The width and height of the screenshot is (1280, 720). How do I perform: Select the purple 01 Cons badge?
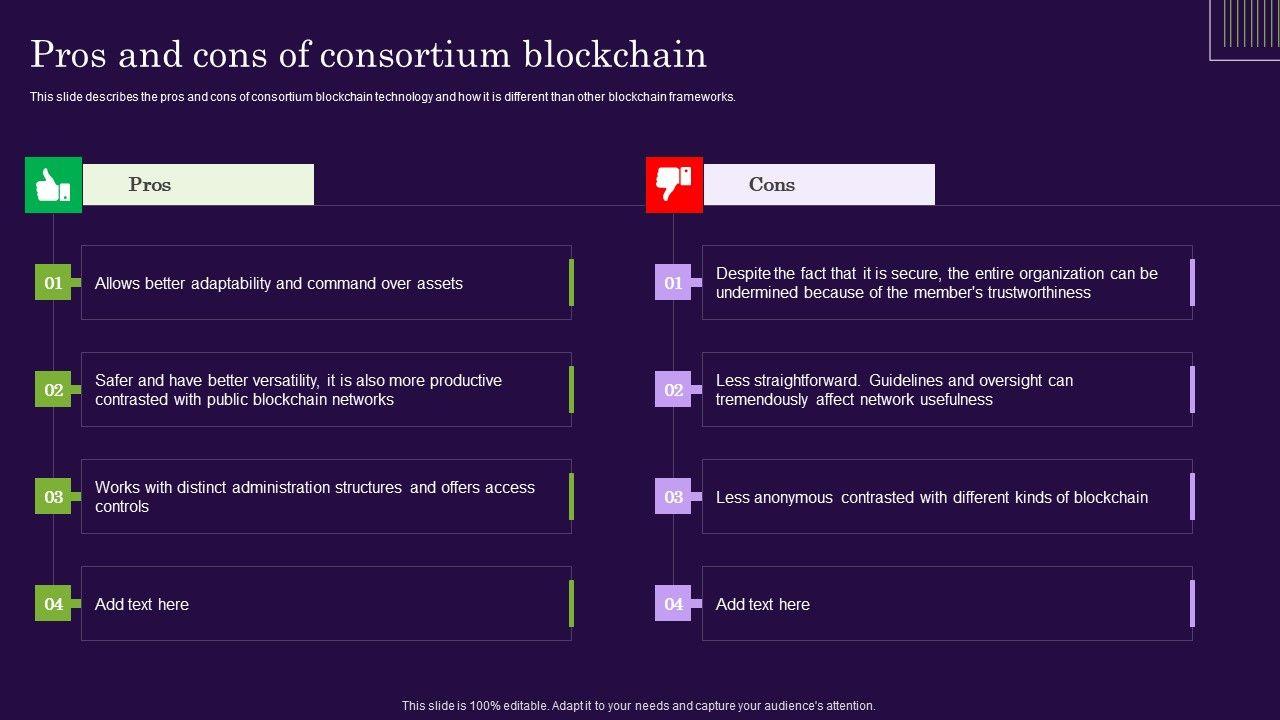click(673, 283)
